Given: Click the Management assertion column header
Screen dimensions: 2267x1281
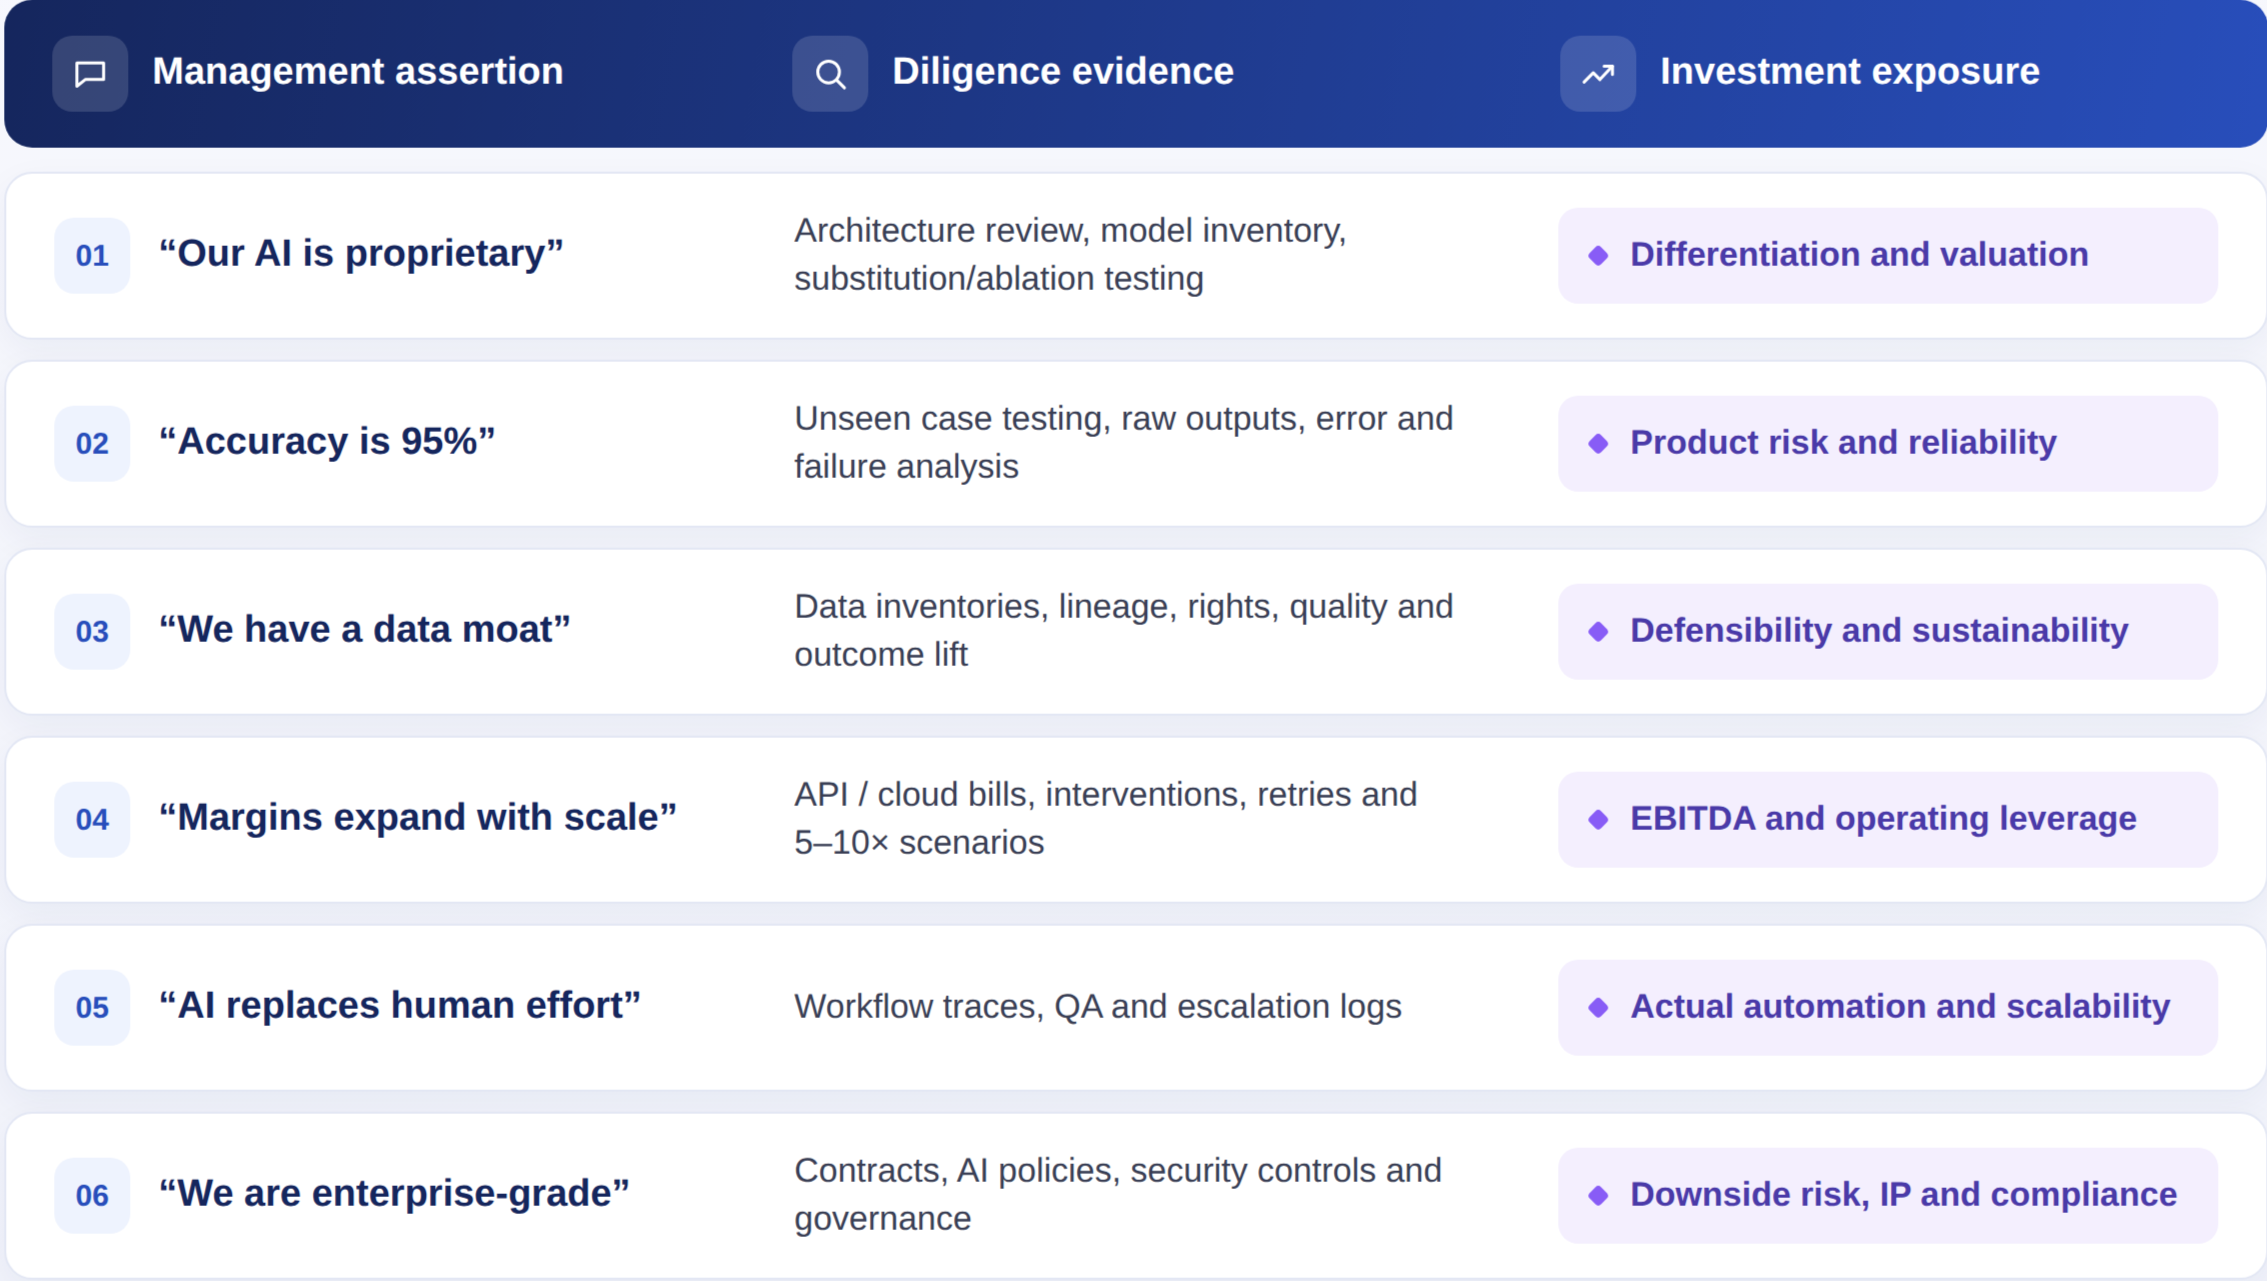Looking at the screenshot, I should tap(358, 72).
